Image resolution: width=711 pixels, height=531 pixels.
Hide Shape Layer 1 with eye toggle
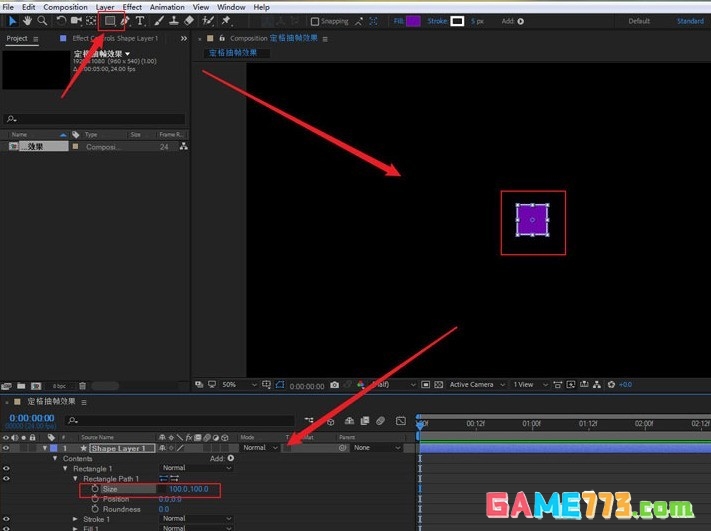click(7, 448)
